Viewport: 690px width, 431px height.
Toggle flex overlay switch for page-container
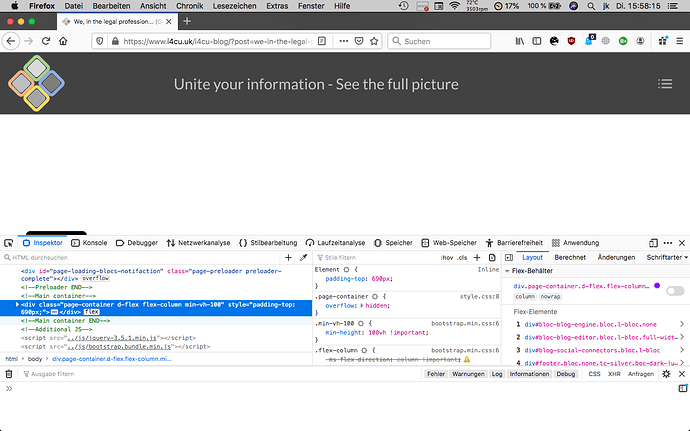pos(675,291)
